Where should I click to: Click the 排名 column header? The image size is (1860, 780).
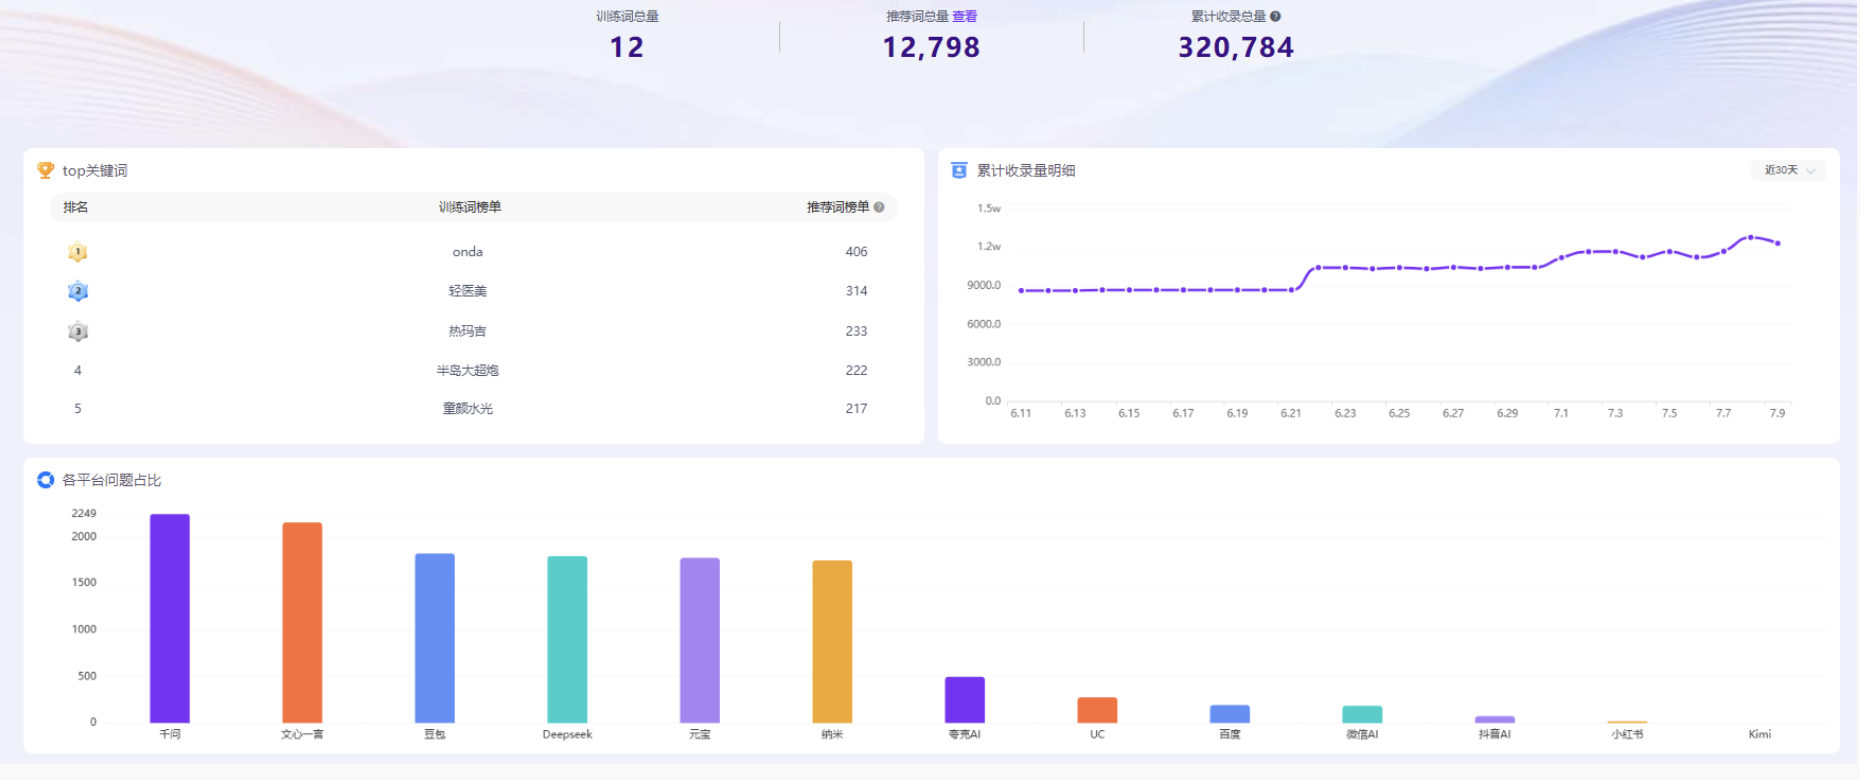click(x=76, y=207)
